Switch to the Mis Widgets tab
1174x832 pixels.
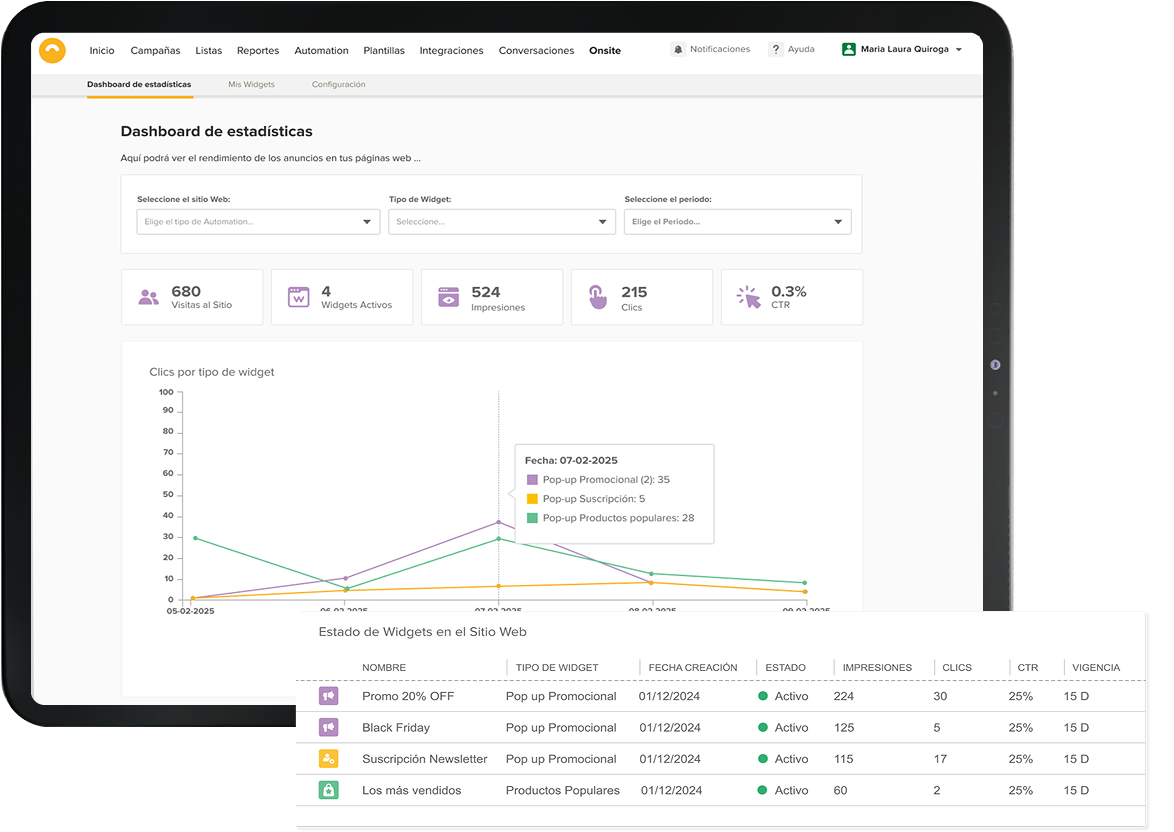click(x=252, y=85)
